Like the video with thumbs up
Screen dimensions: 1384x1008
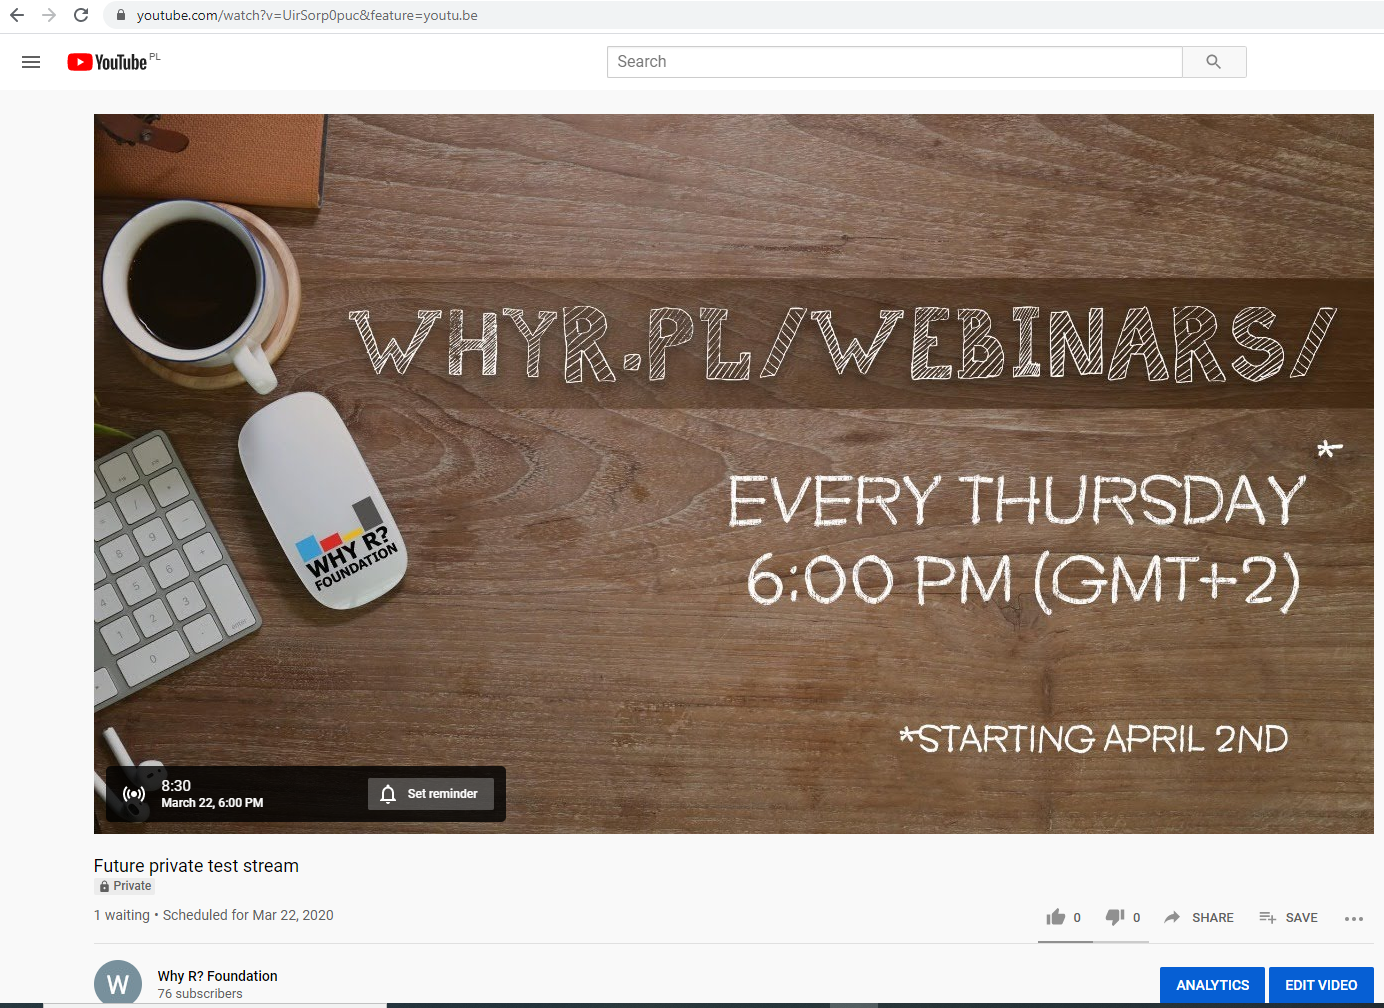point(1056,917)
